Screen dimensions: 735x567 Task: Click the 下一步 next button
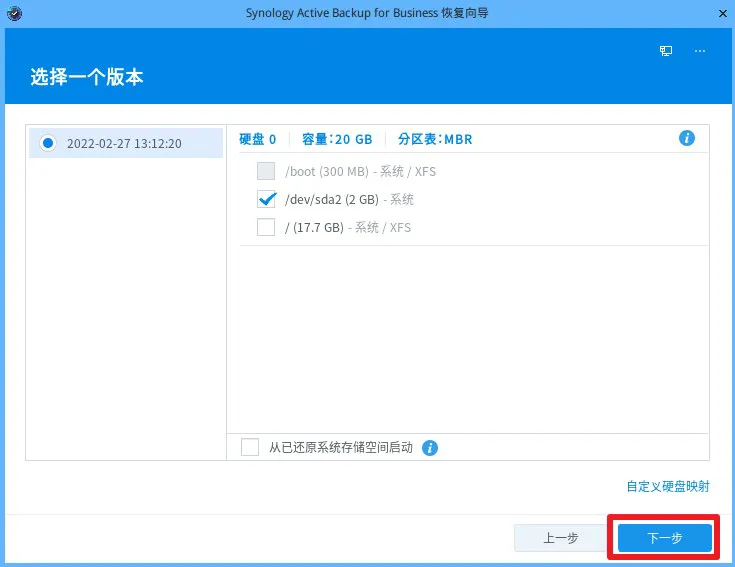pos(665,538)
